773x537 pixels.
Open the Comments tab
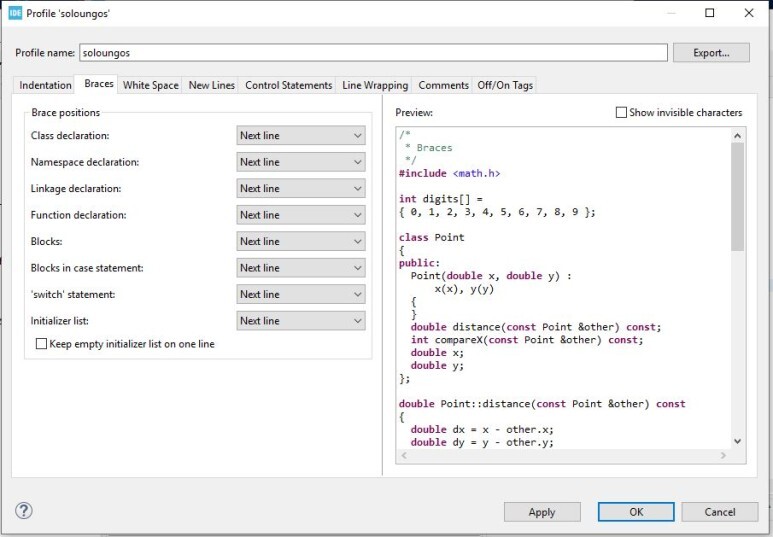[x=443, y=85]
